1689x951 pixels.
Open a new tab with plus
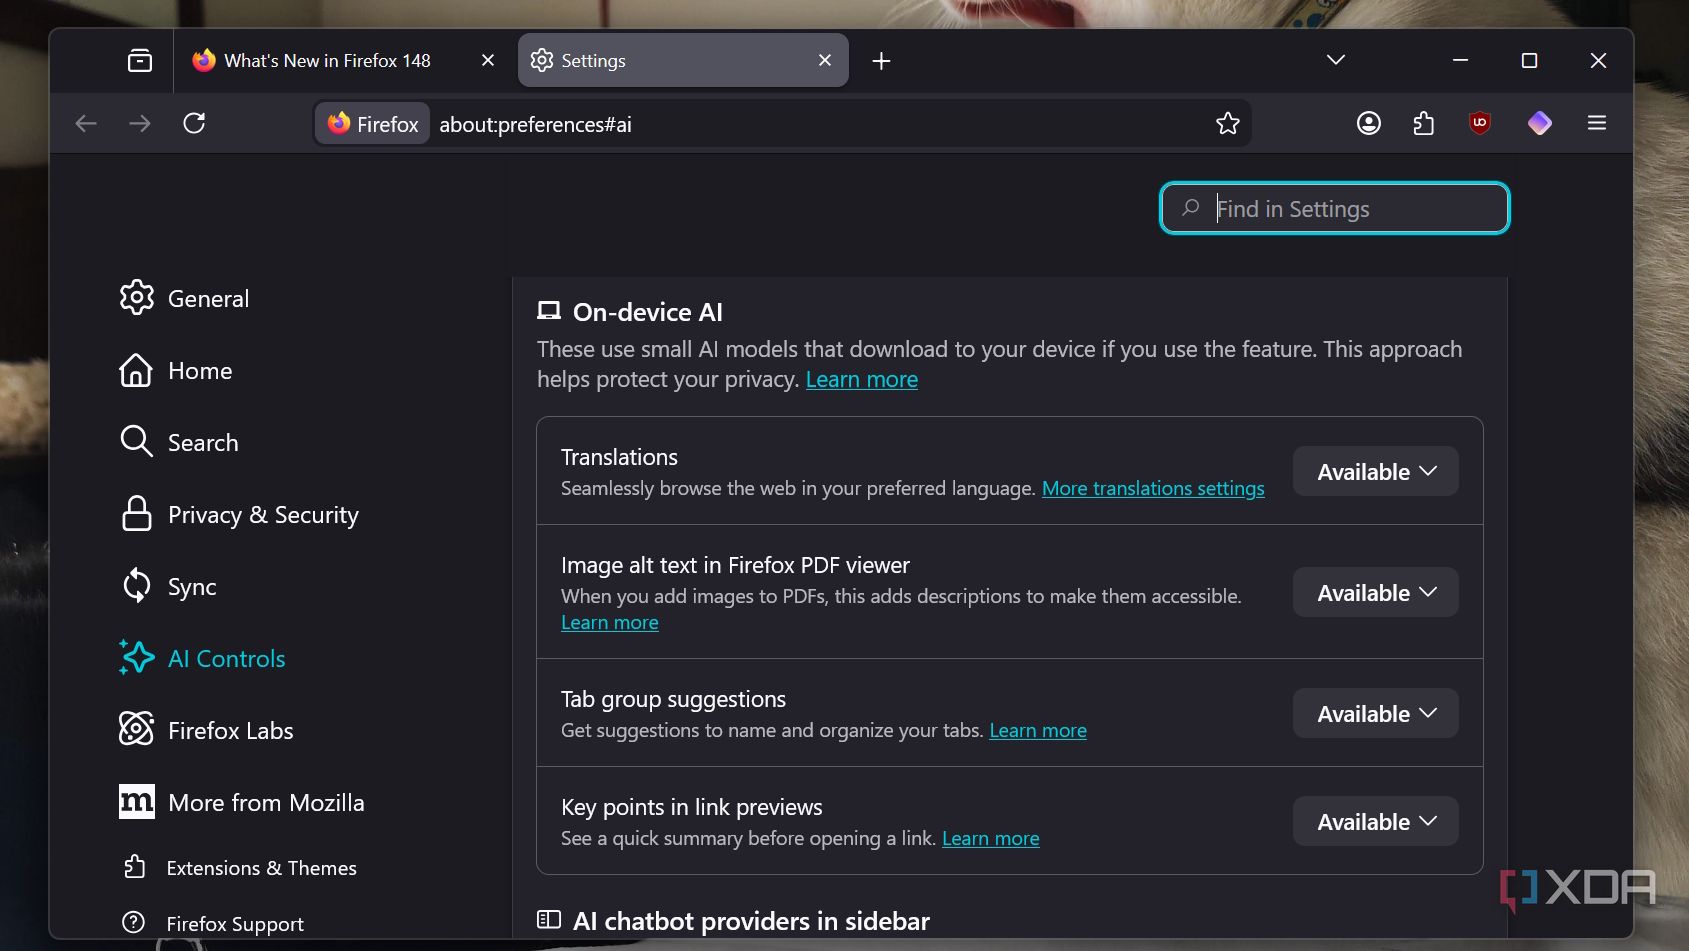point(881,61)
